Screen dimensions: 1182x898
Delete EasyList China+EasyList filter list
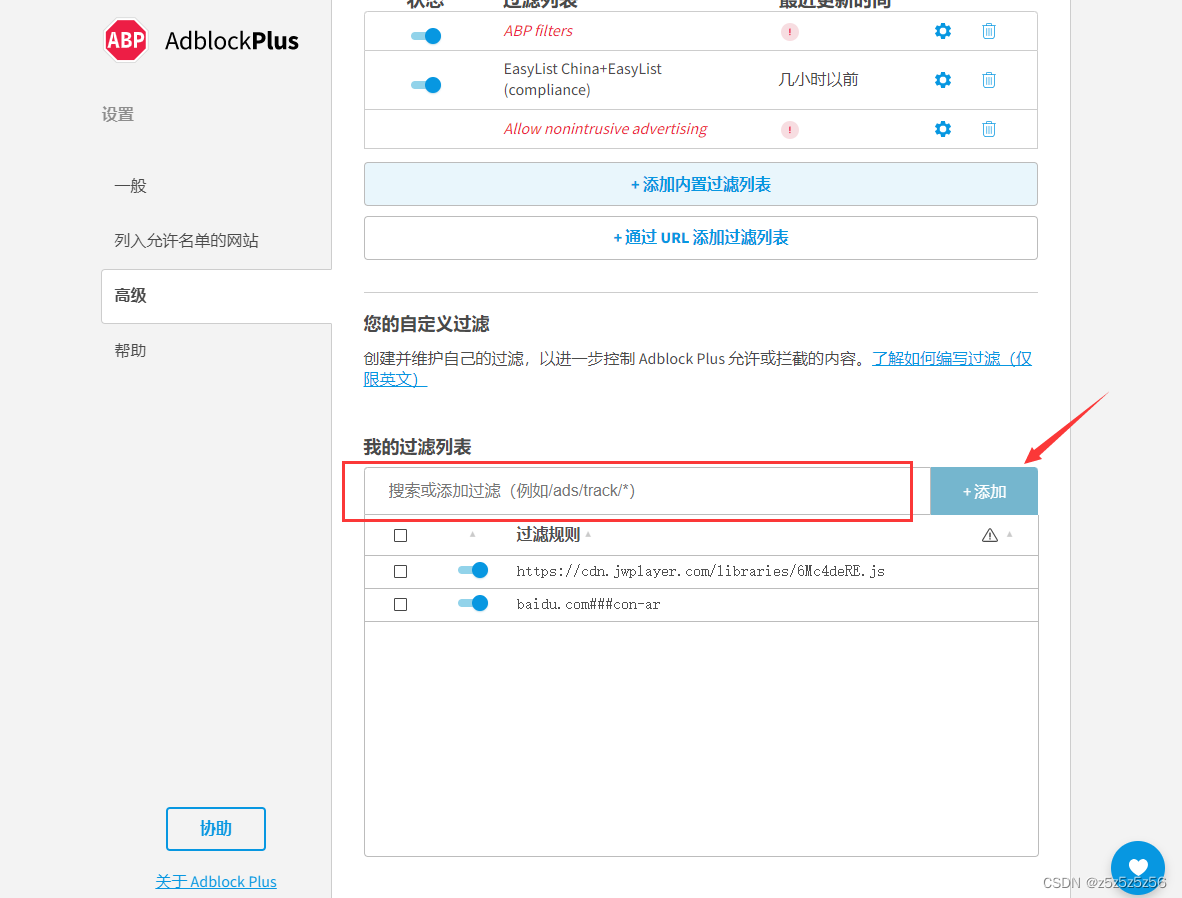pyautogui.click(x=988, y=80)
